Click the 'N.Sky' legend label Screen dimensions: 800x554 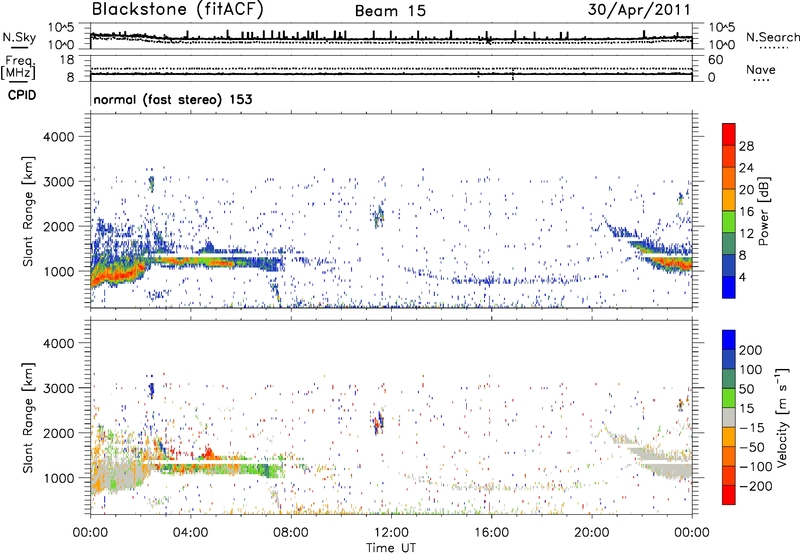pyautogui.click(x=19, y=37)
